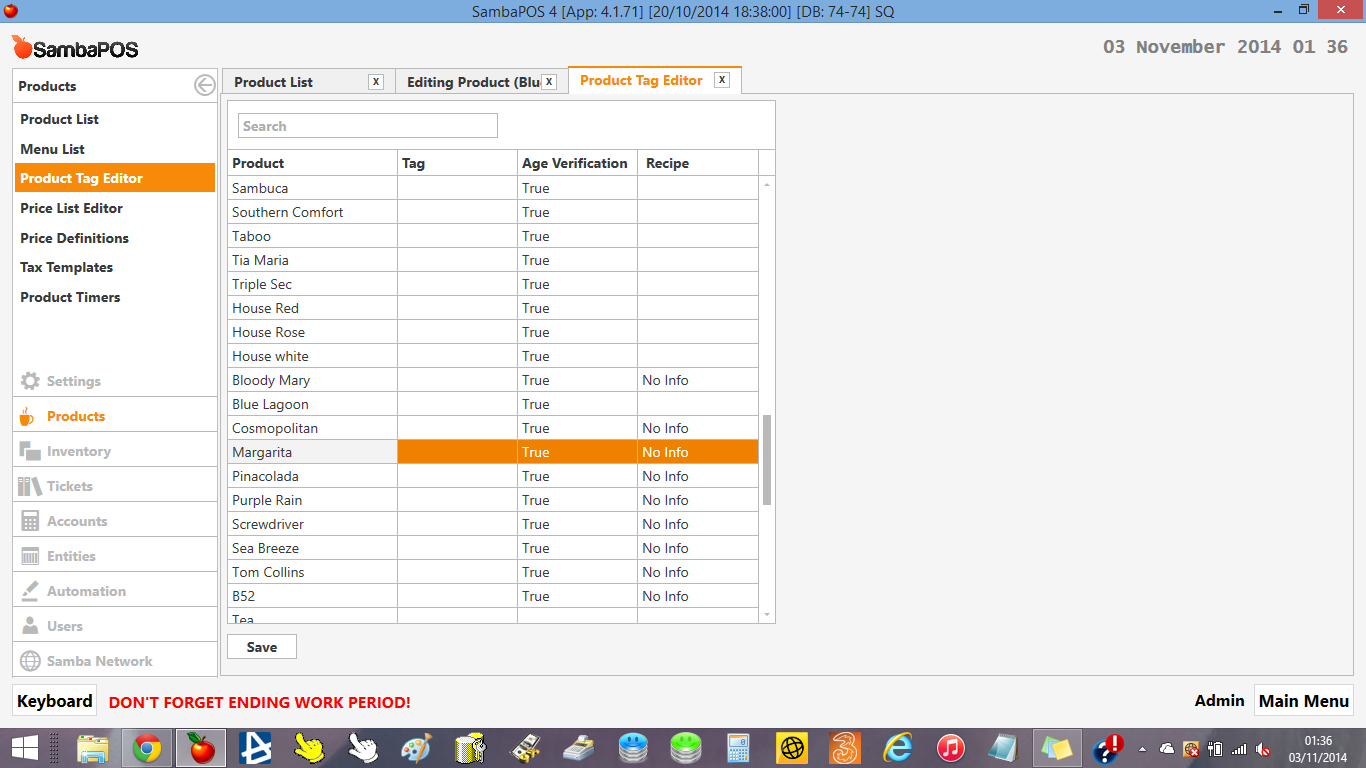This screenshot has height=768, width=1366.
Task: Open Tax Templates from Products menu
Action: click(66, 267)
